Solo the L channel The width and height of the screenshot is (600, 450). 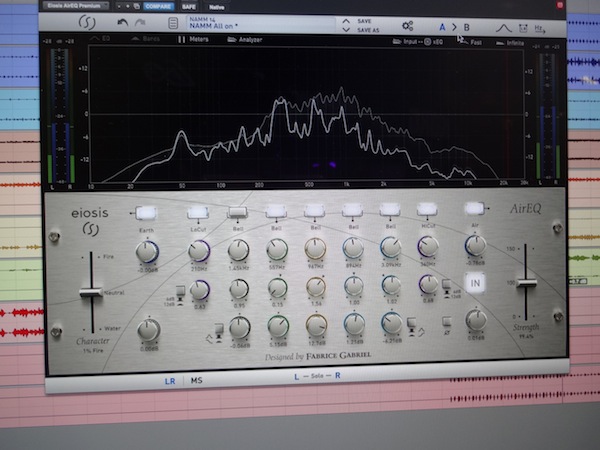[x=297, y=377]
